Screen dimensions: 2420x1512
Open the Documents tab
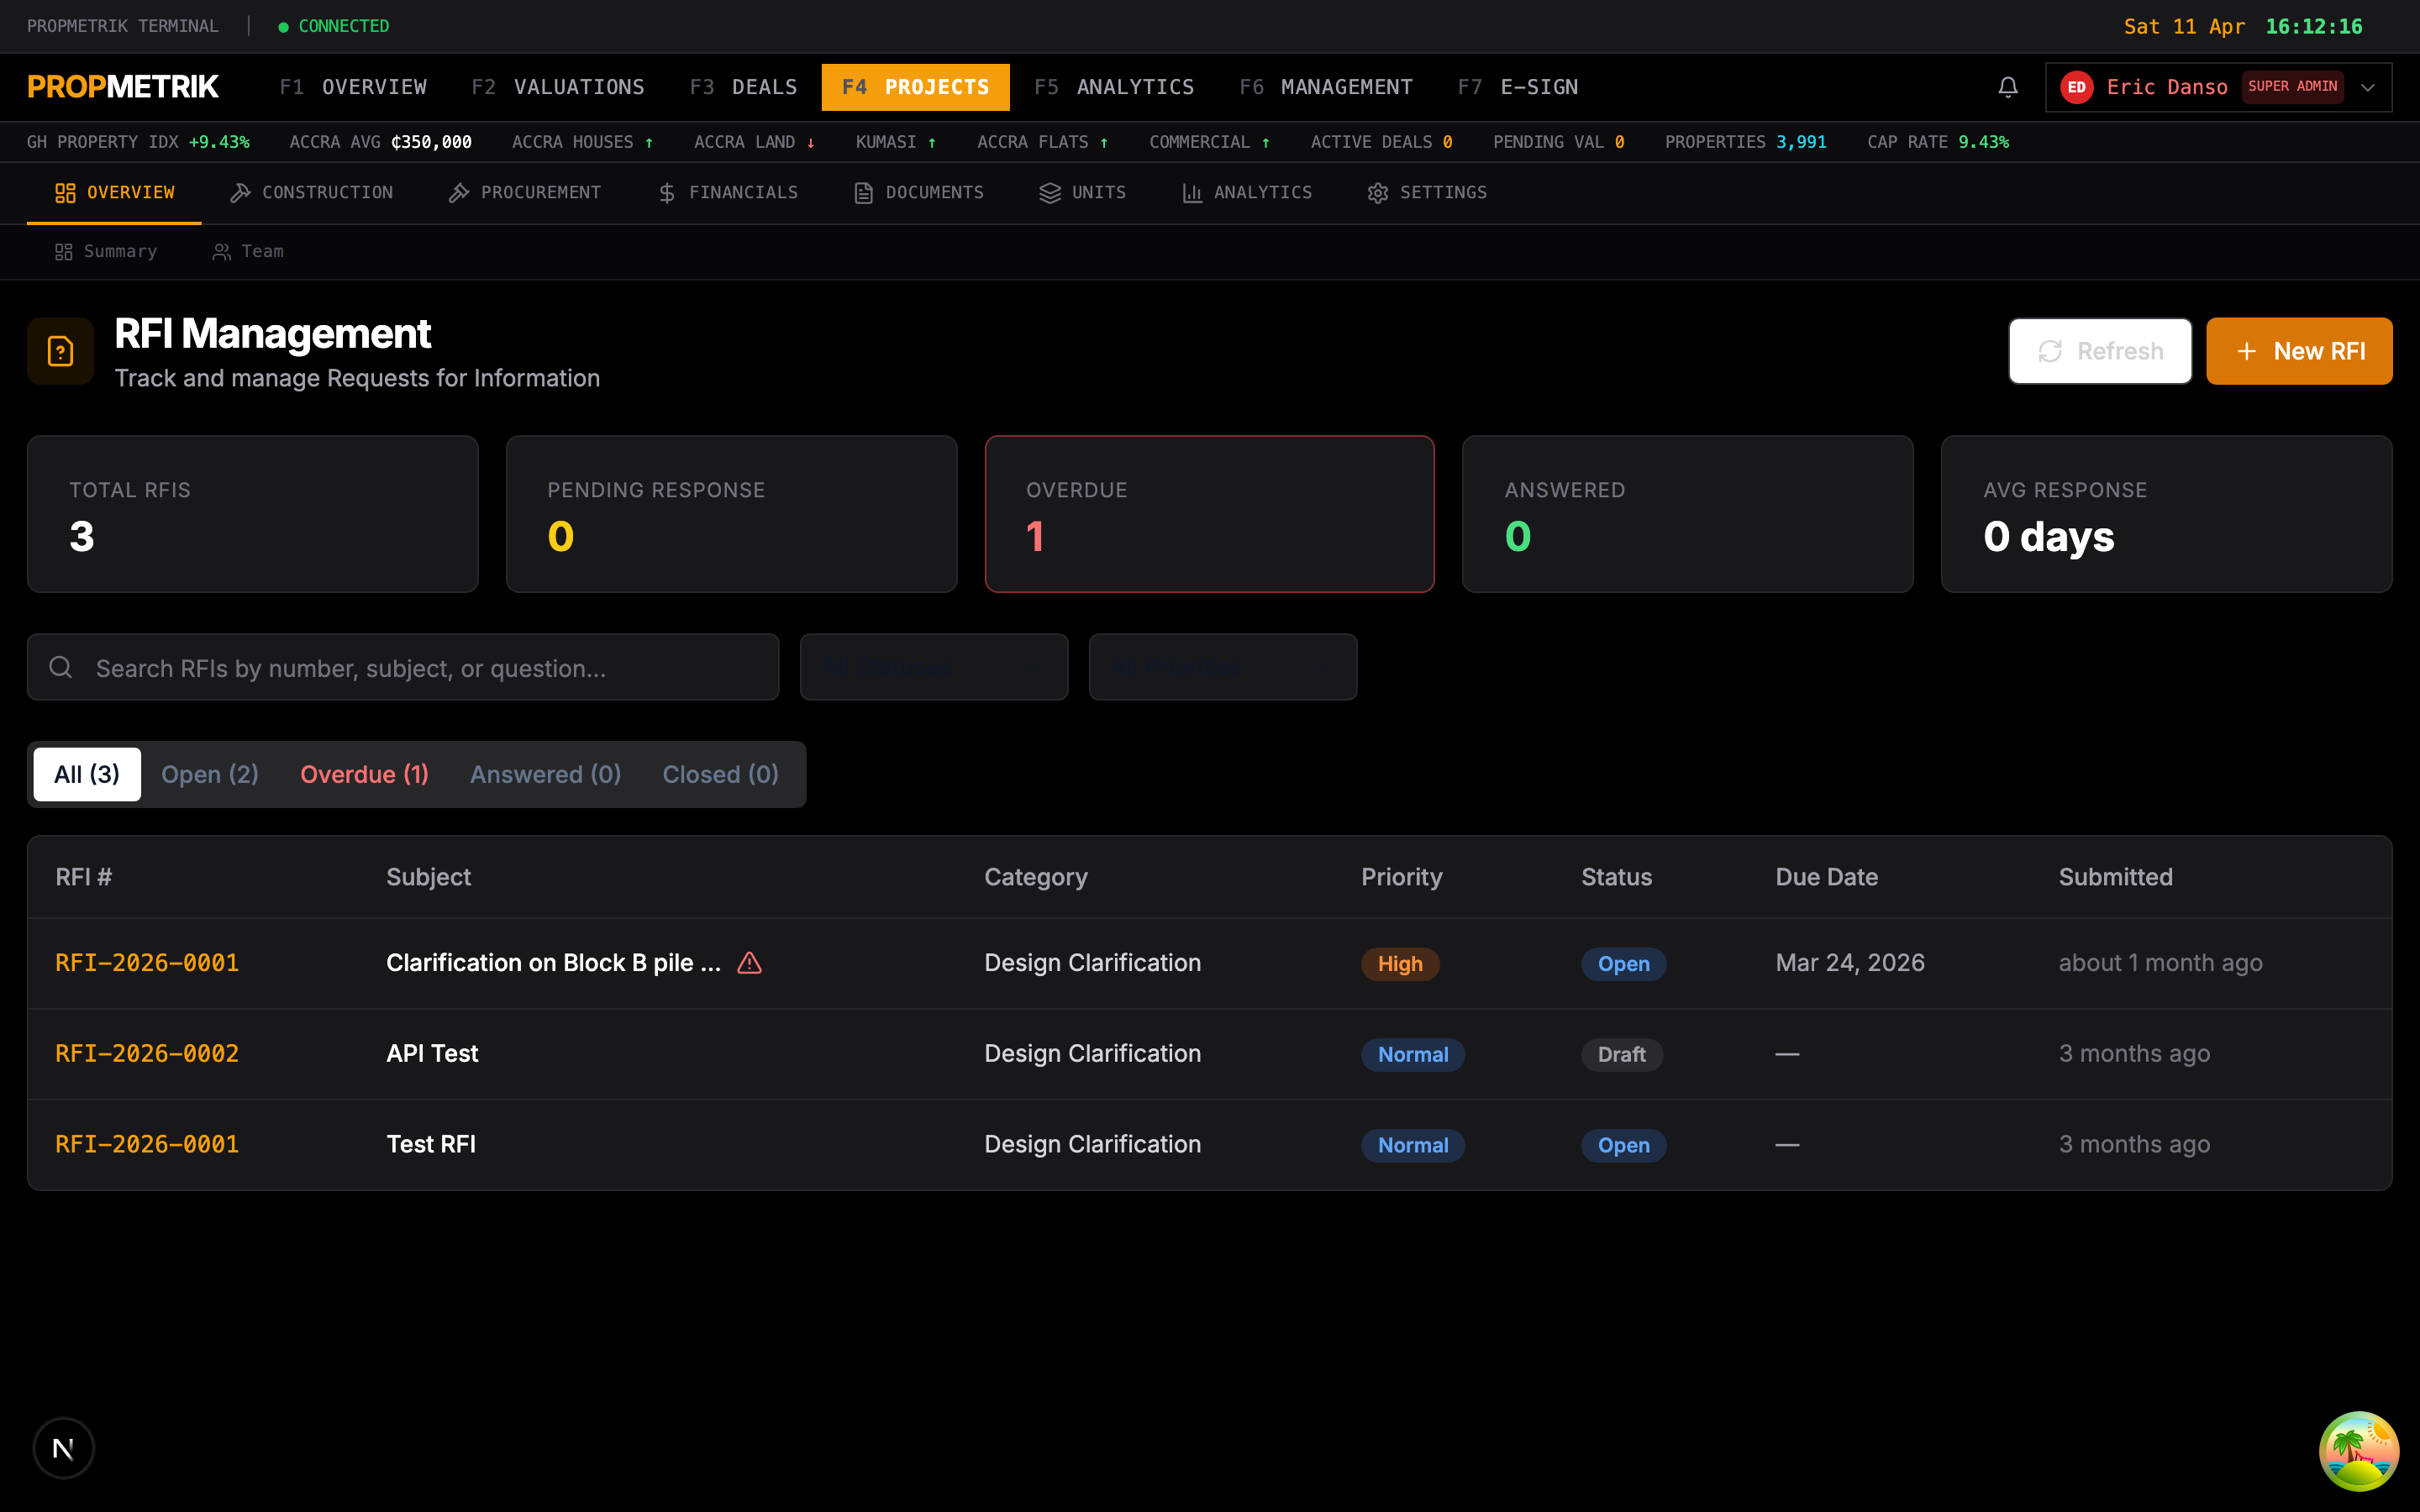tap(919, 193)
